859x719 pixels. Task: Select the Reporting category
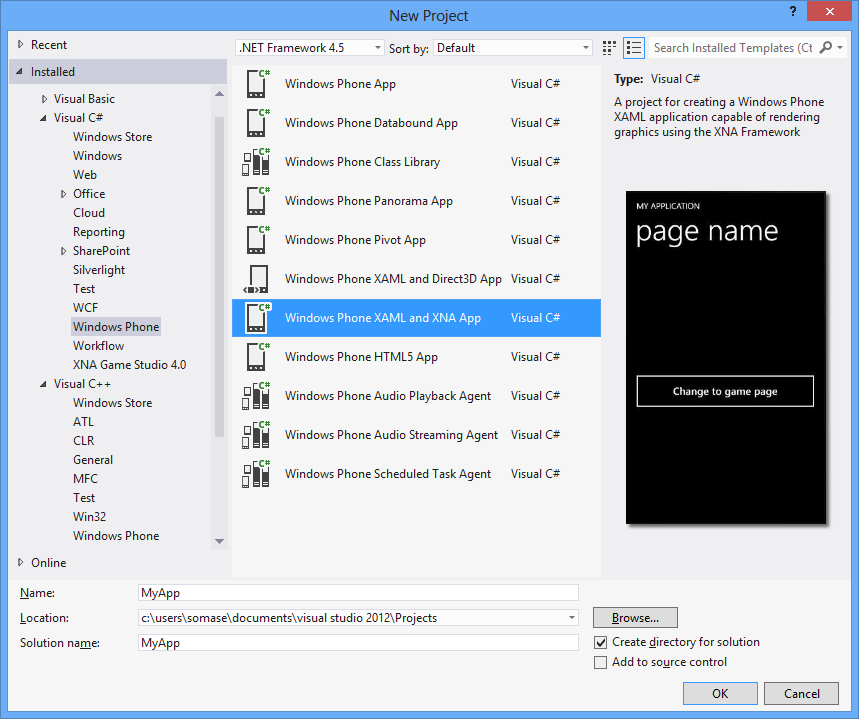[99, 232]
